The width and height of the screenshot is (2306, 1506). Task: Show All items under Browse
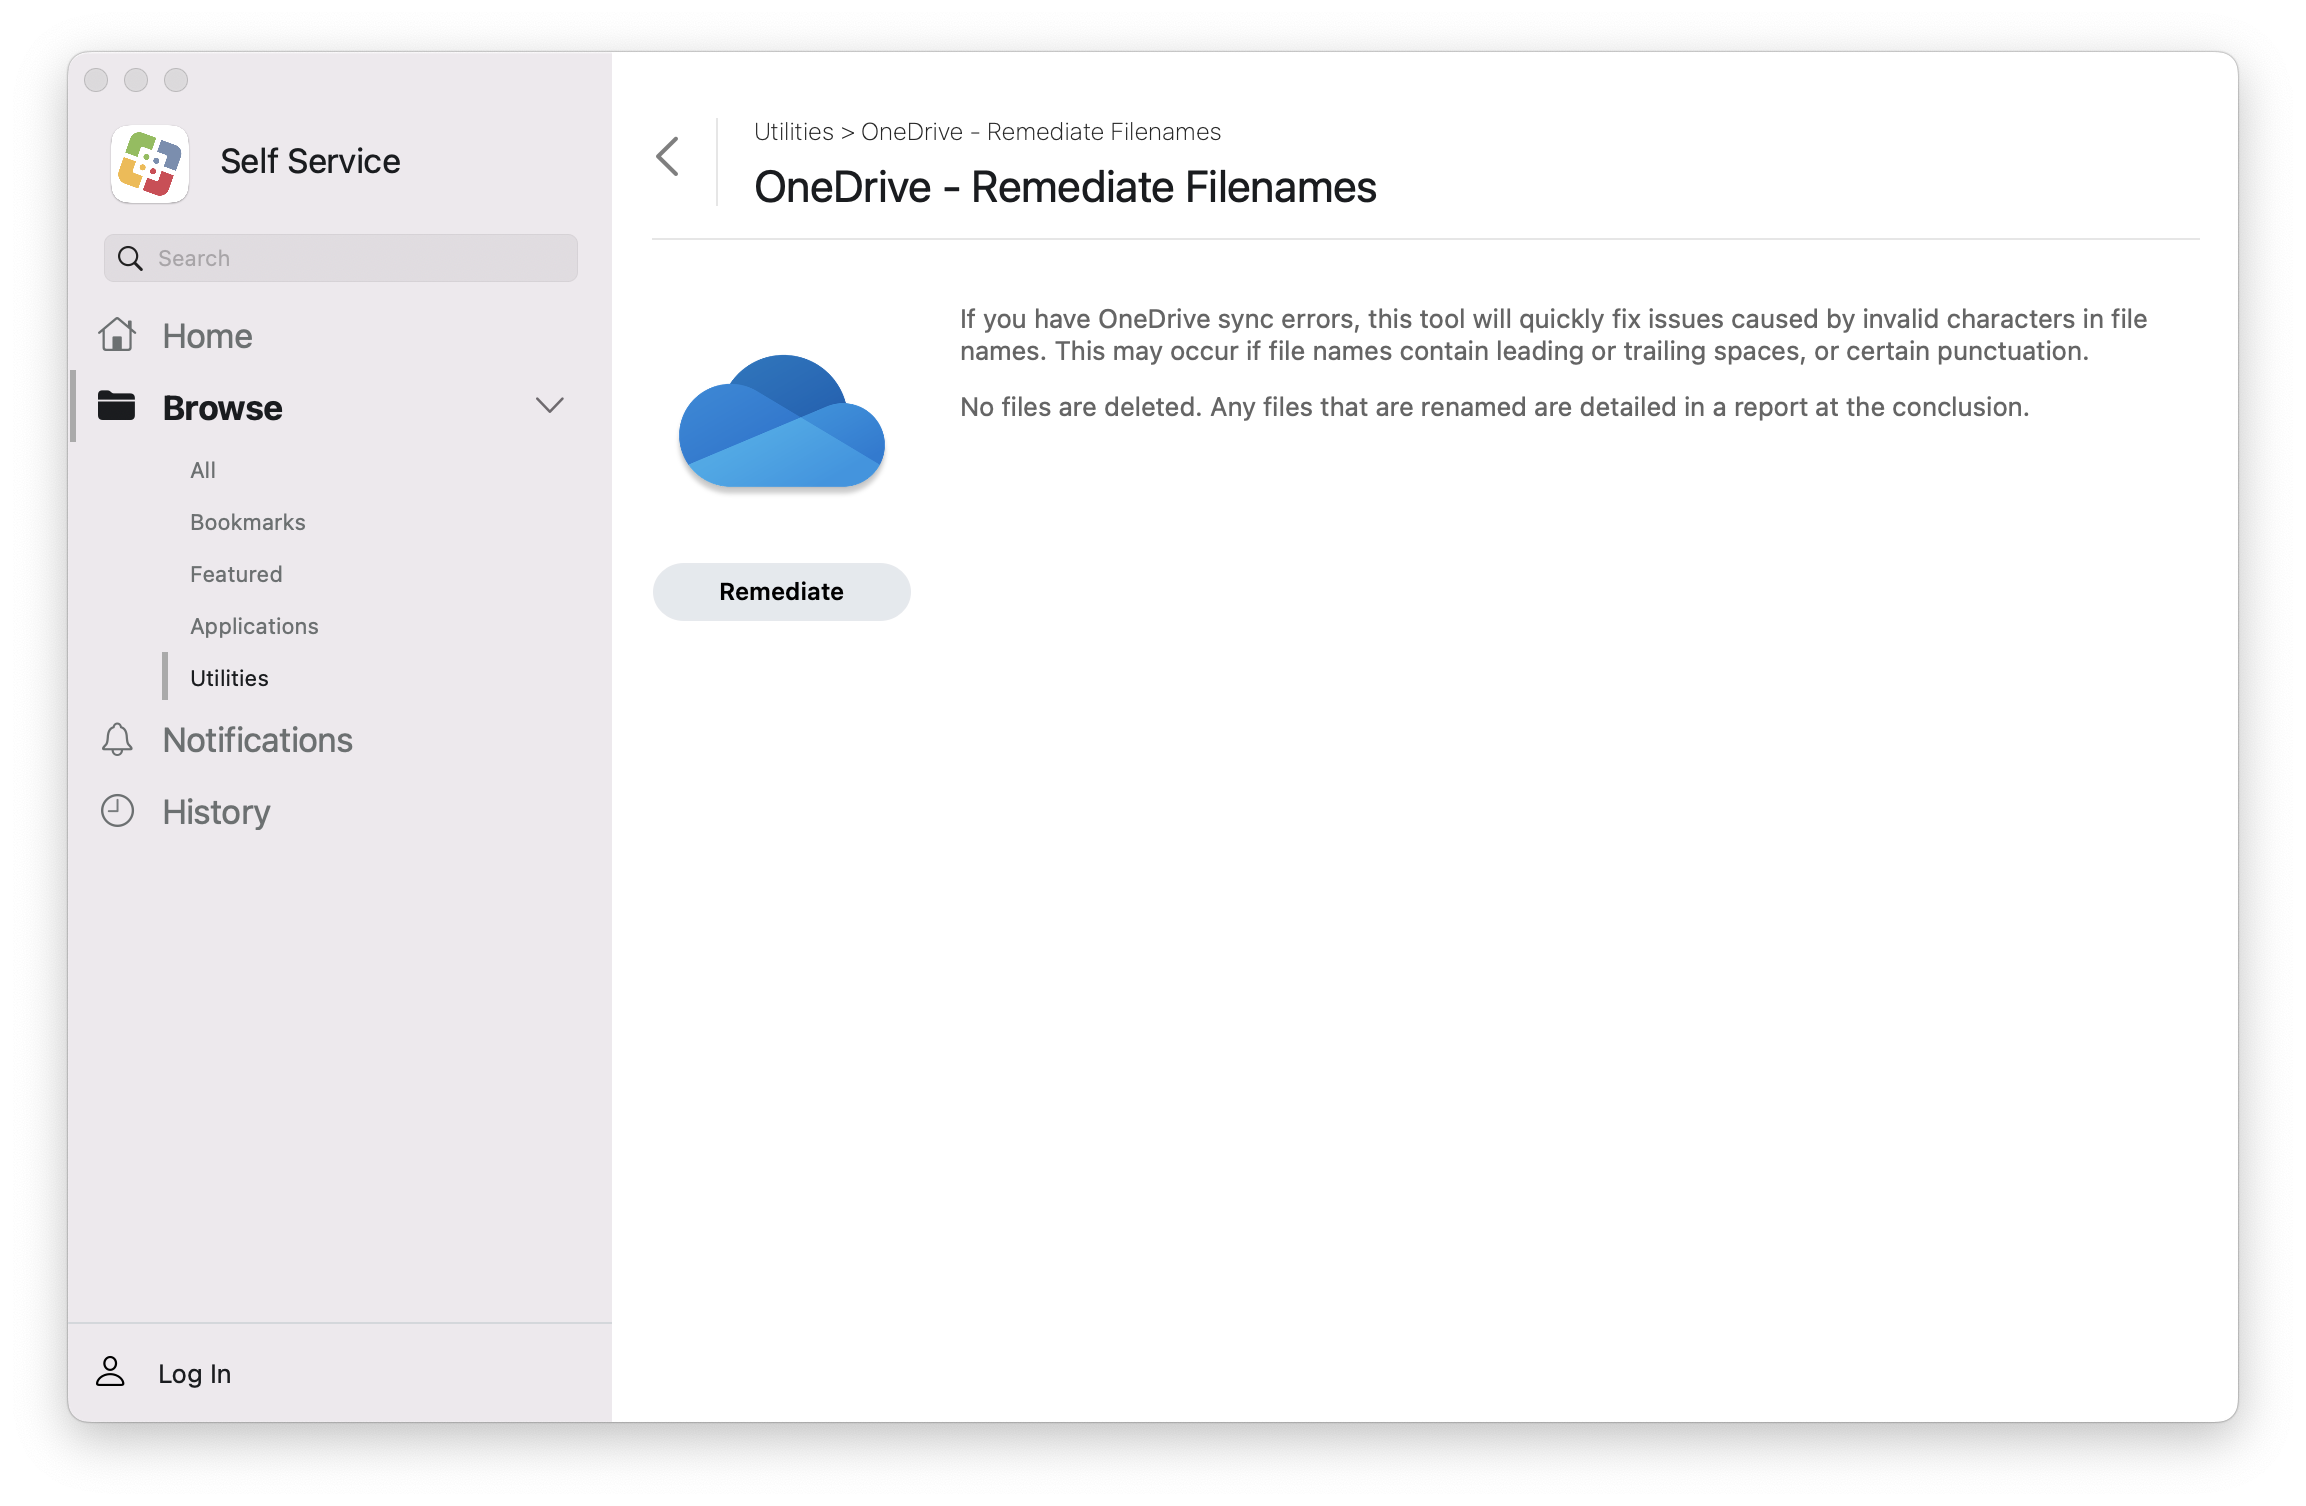tap(203, 470)
